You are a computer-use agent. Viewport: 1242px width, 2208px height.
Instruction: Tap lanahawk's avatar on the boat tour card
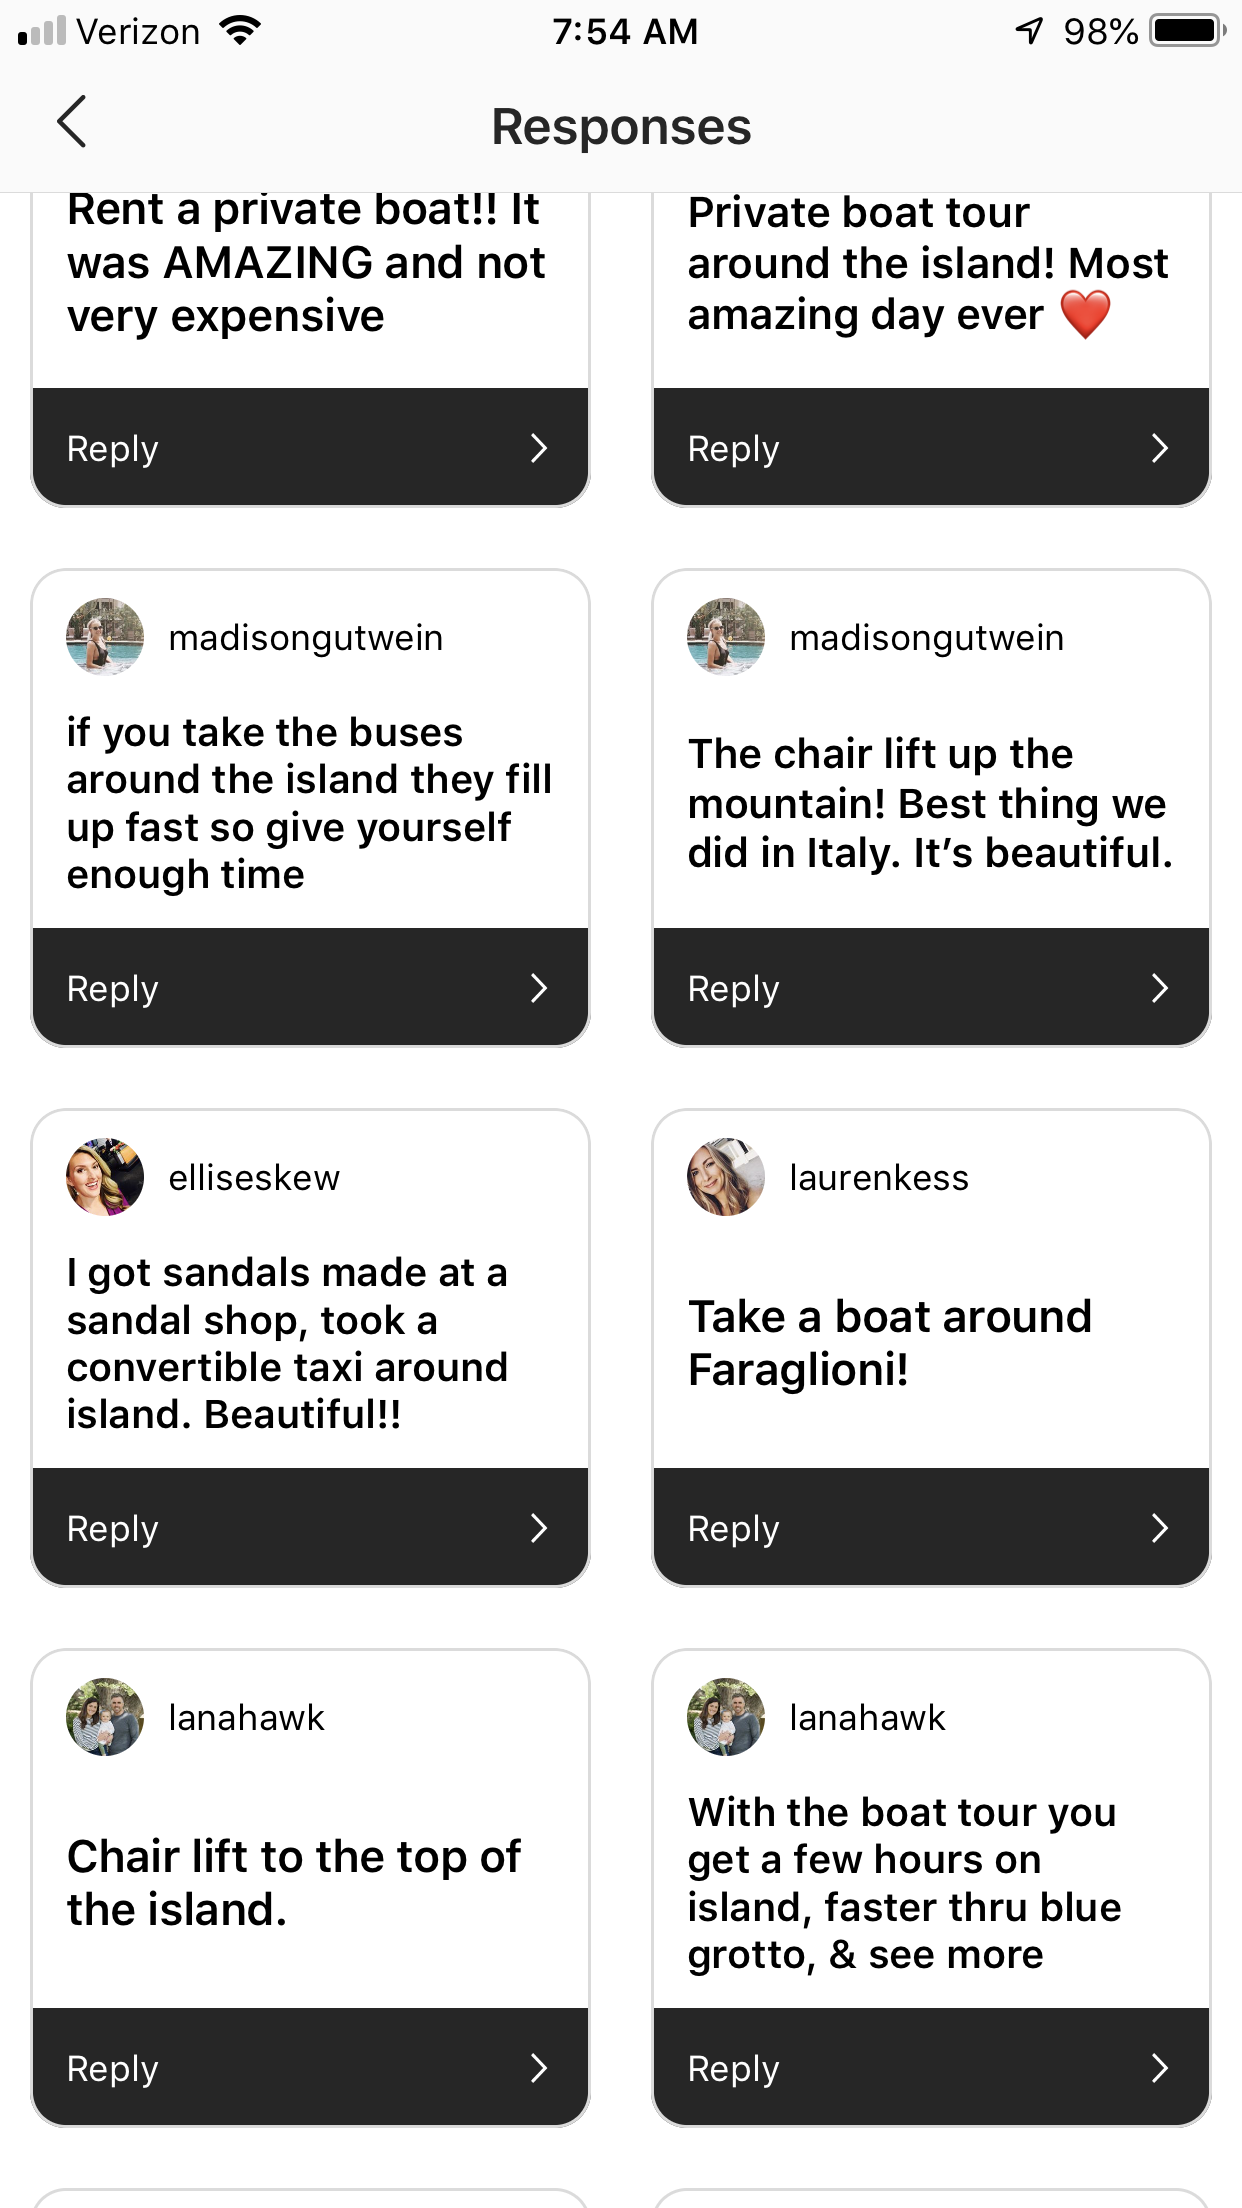point(726,1717)
